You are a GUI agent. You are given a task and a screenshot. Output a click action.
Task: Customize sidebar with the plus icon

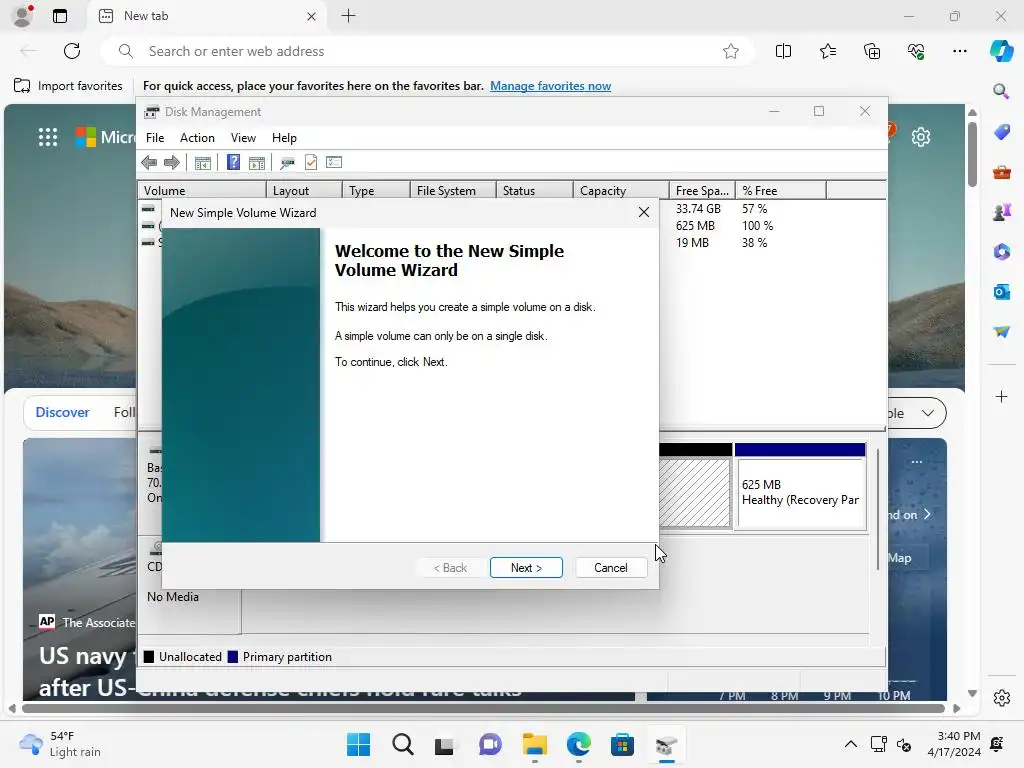click(x=1001, y=396)
